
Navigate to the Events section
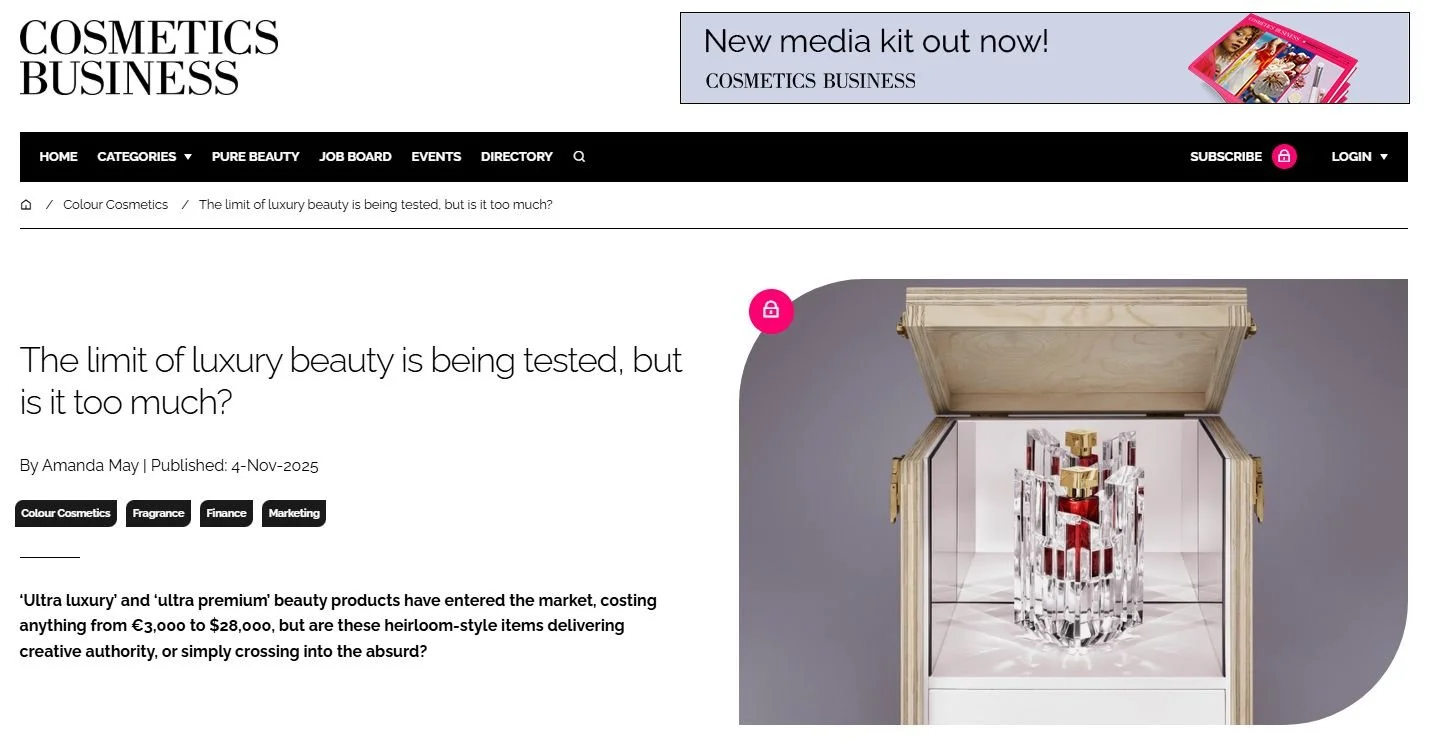point(436,157)
